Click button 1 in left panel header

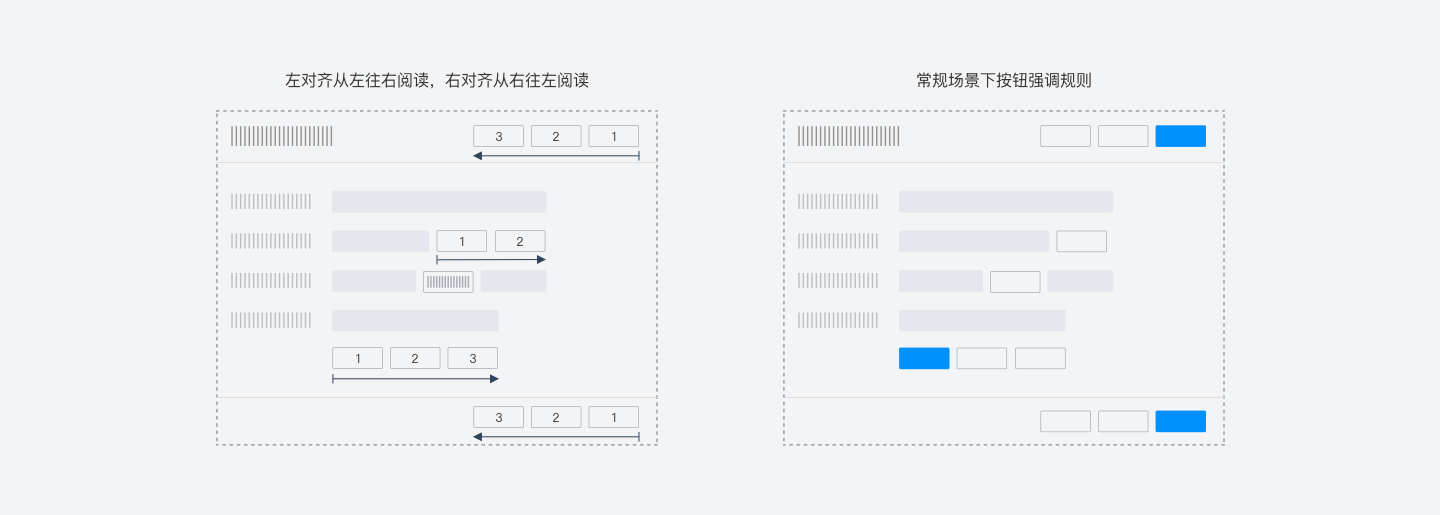click(x=613, y=136)
